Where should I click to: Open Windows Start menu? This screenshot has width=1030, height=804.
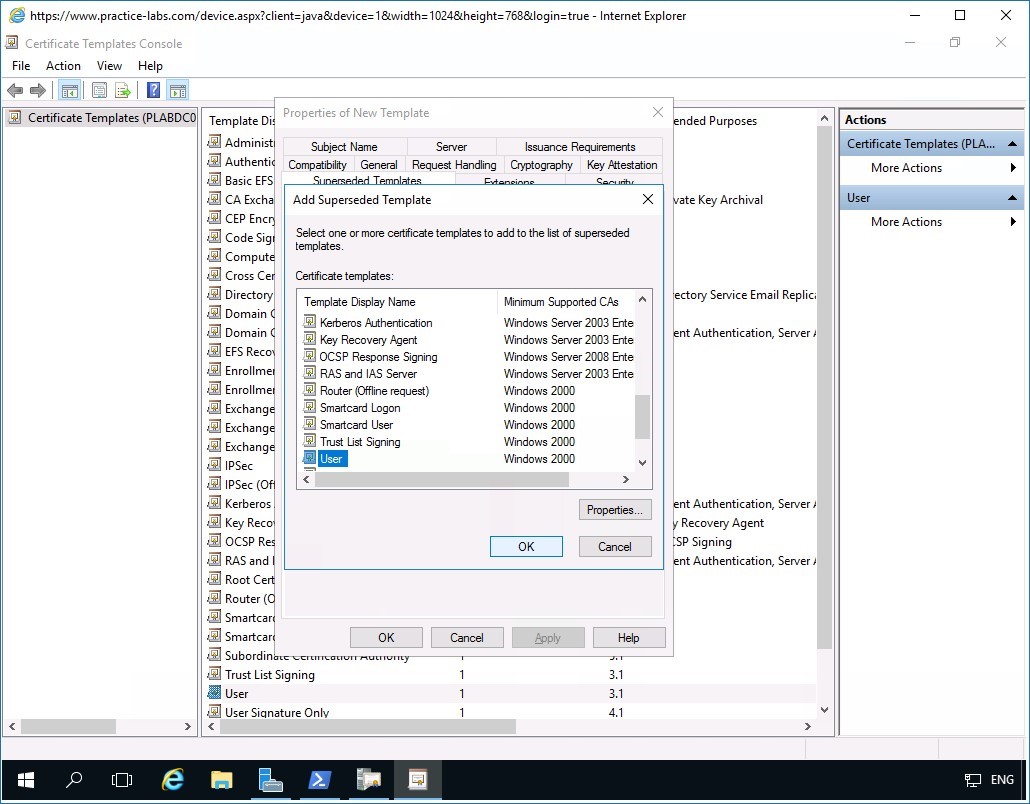(26, 780)
